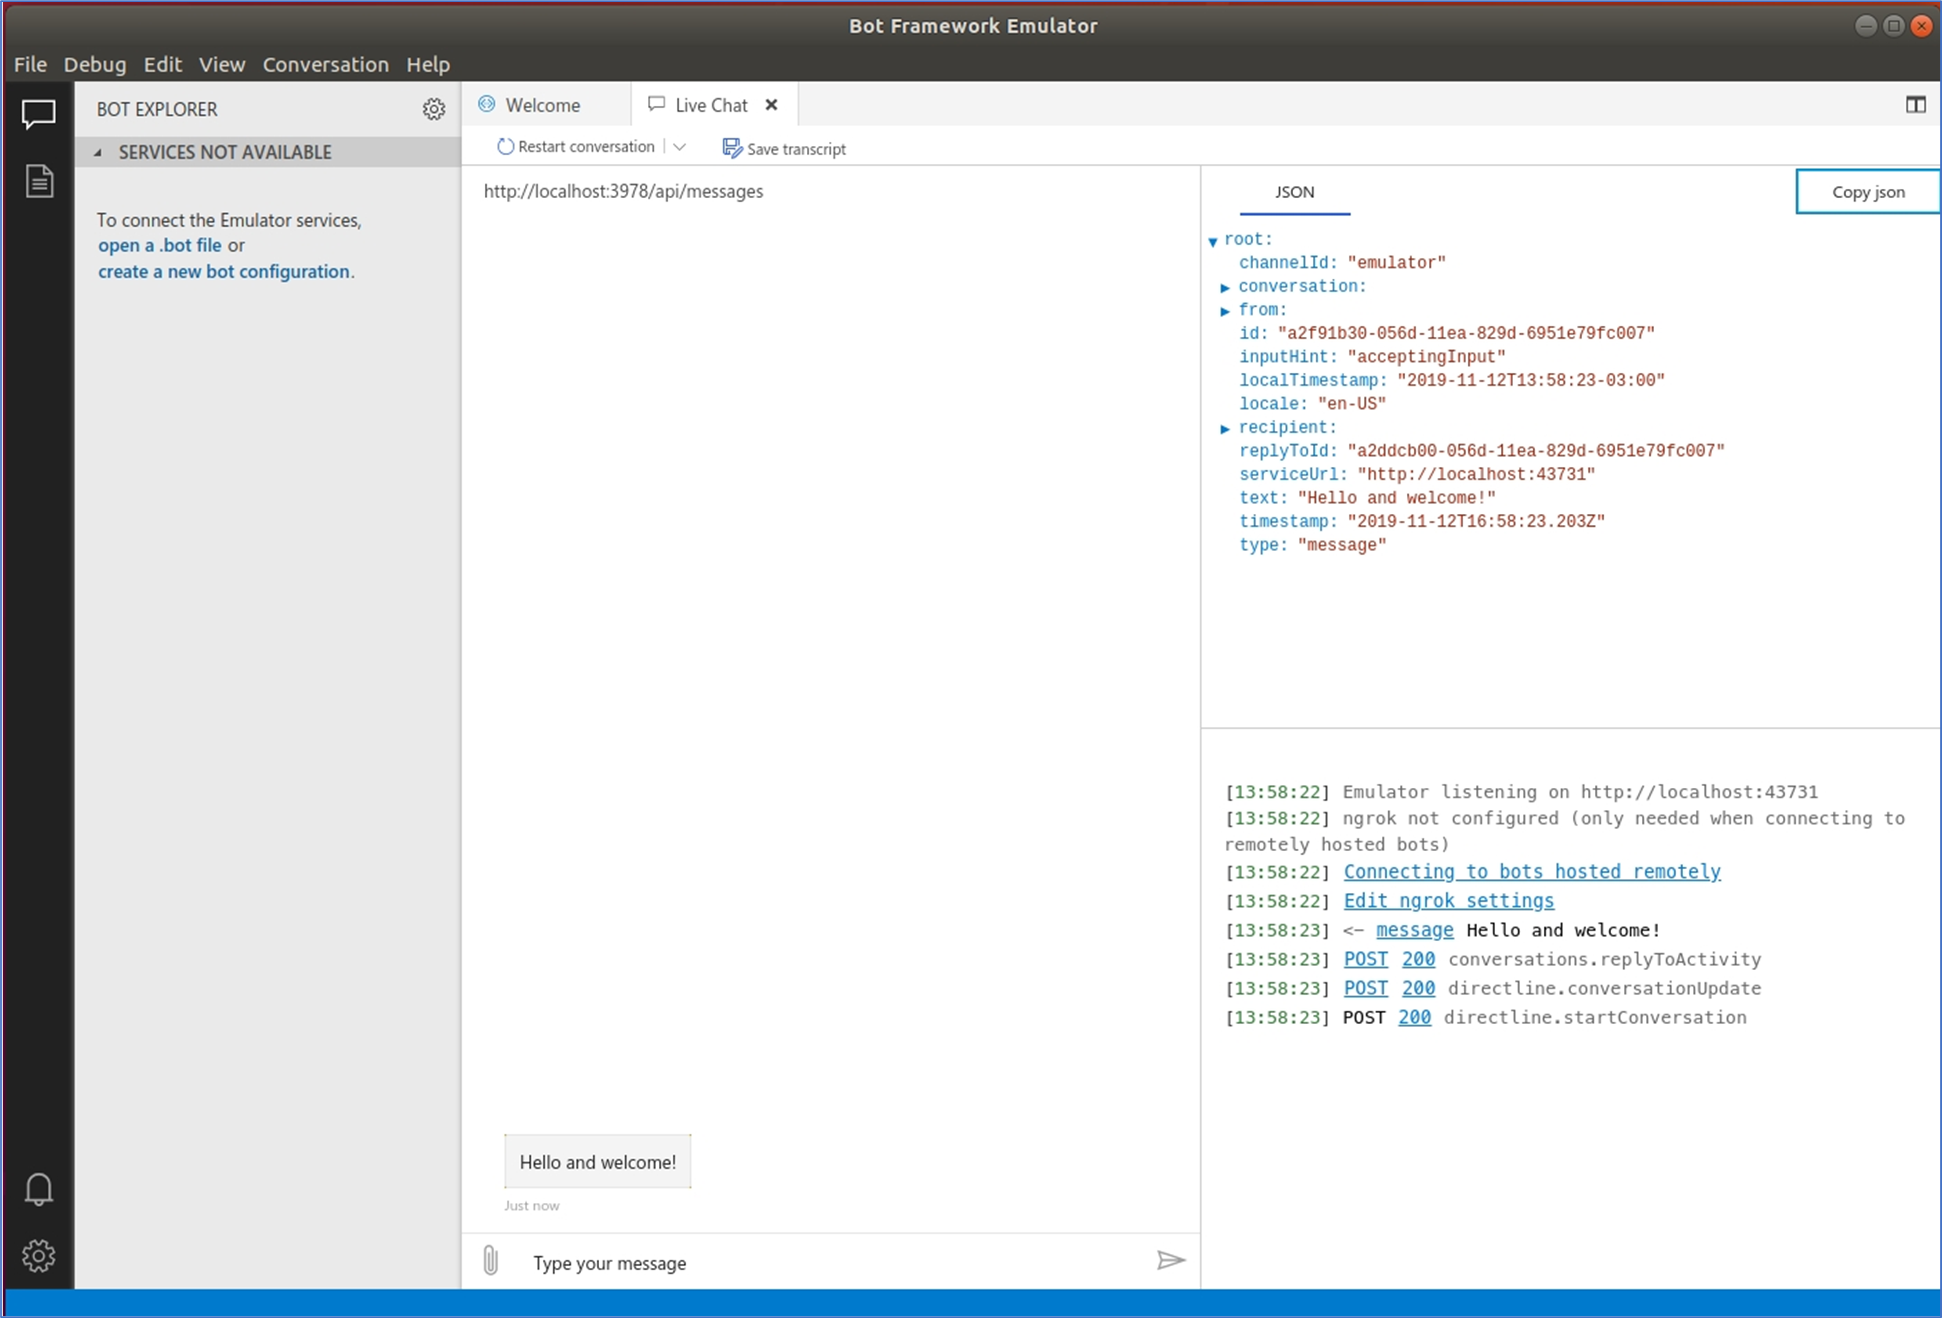Expand the recipient JSON node

point(1225,428)
